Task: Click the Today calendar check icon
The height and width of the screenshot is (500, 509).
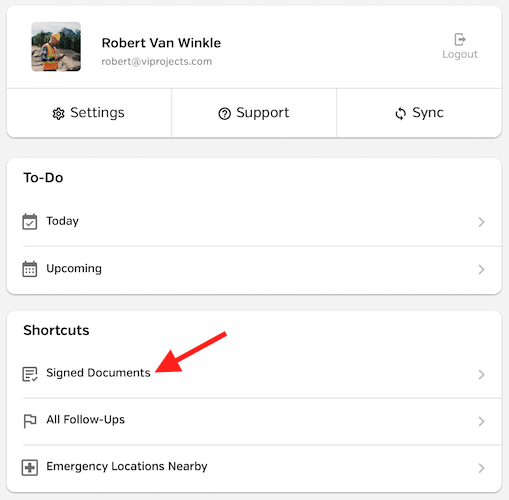Action: tap(30, 222)
